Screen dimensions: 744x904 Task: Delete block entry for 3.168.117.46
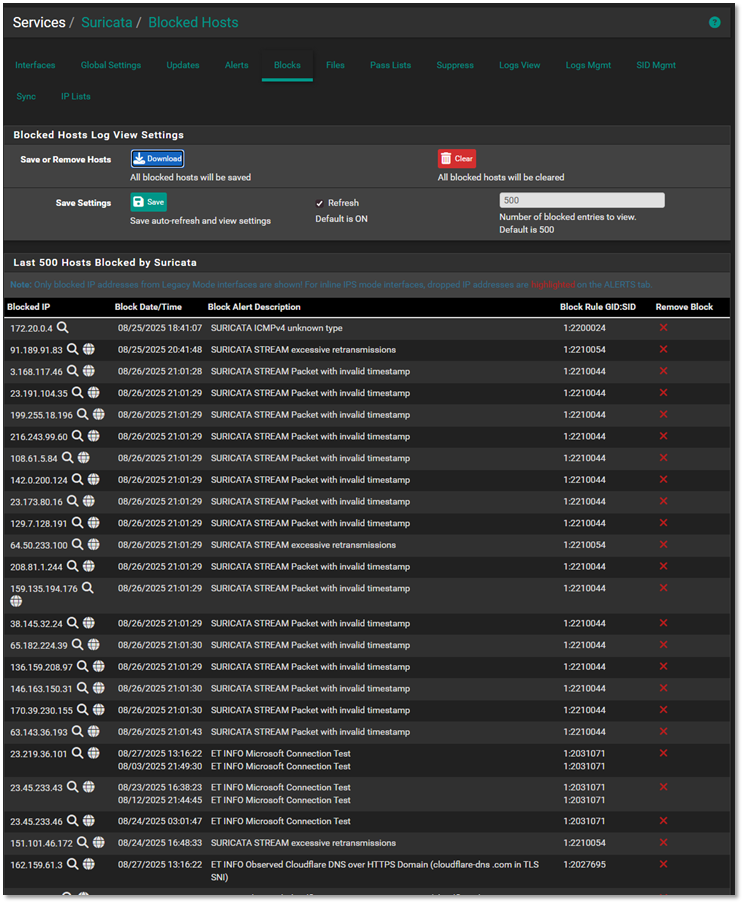coord(664,371)
